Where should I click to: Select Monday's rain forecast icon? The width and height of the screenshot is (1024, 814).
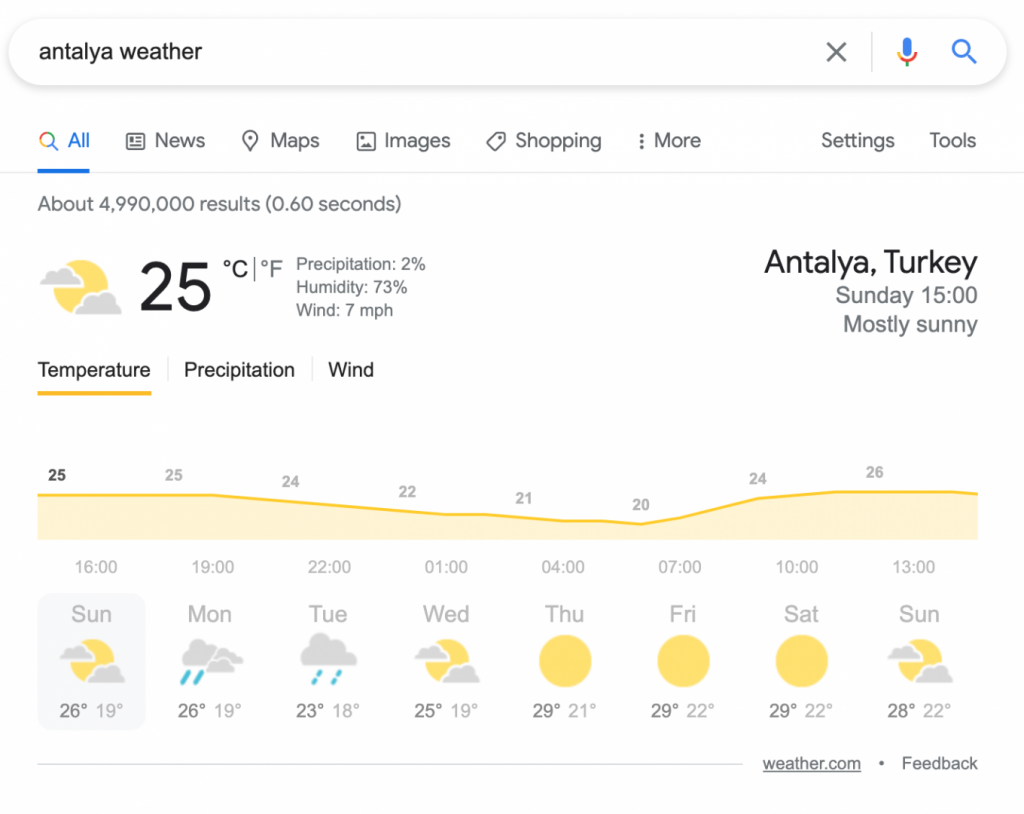[210, 662]
